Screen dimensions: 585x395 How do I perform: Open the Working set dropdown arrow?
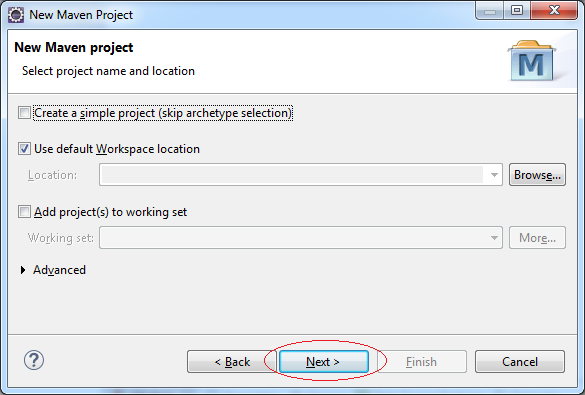coord(494,238)
